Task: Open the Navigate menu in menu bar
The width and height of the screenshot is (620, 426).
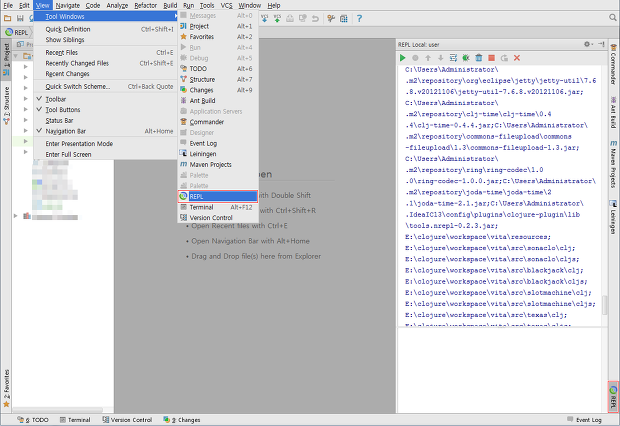Action: click(x=68, y=5)
